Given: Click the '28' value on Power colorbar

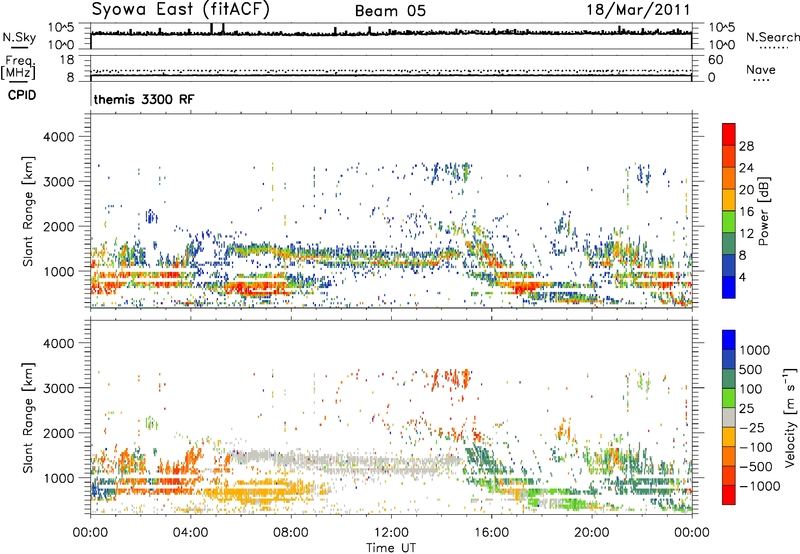Looking at the screenshot, I should click(746, 146).
